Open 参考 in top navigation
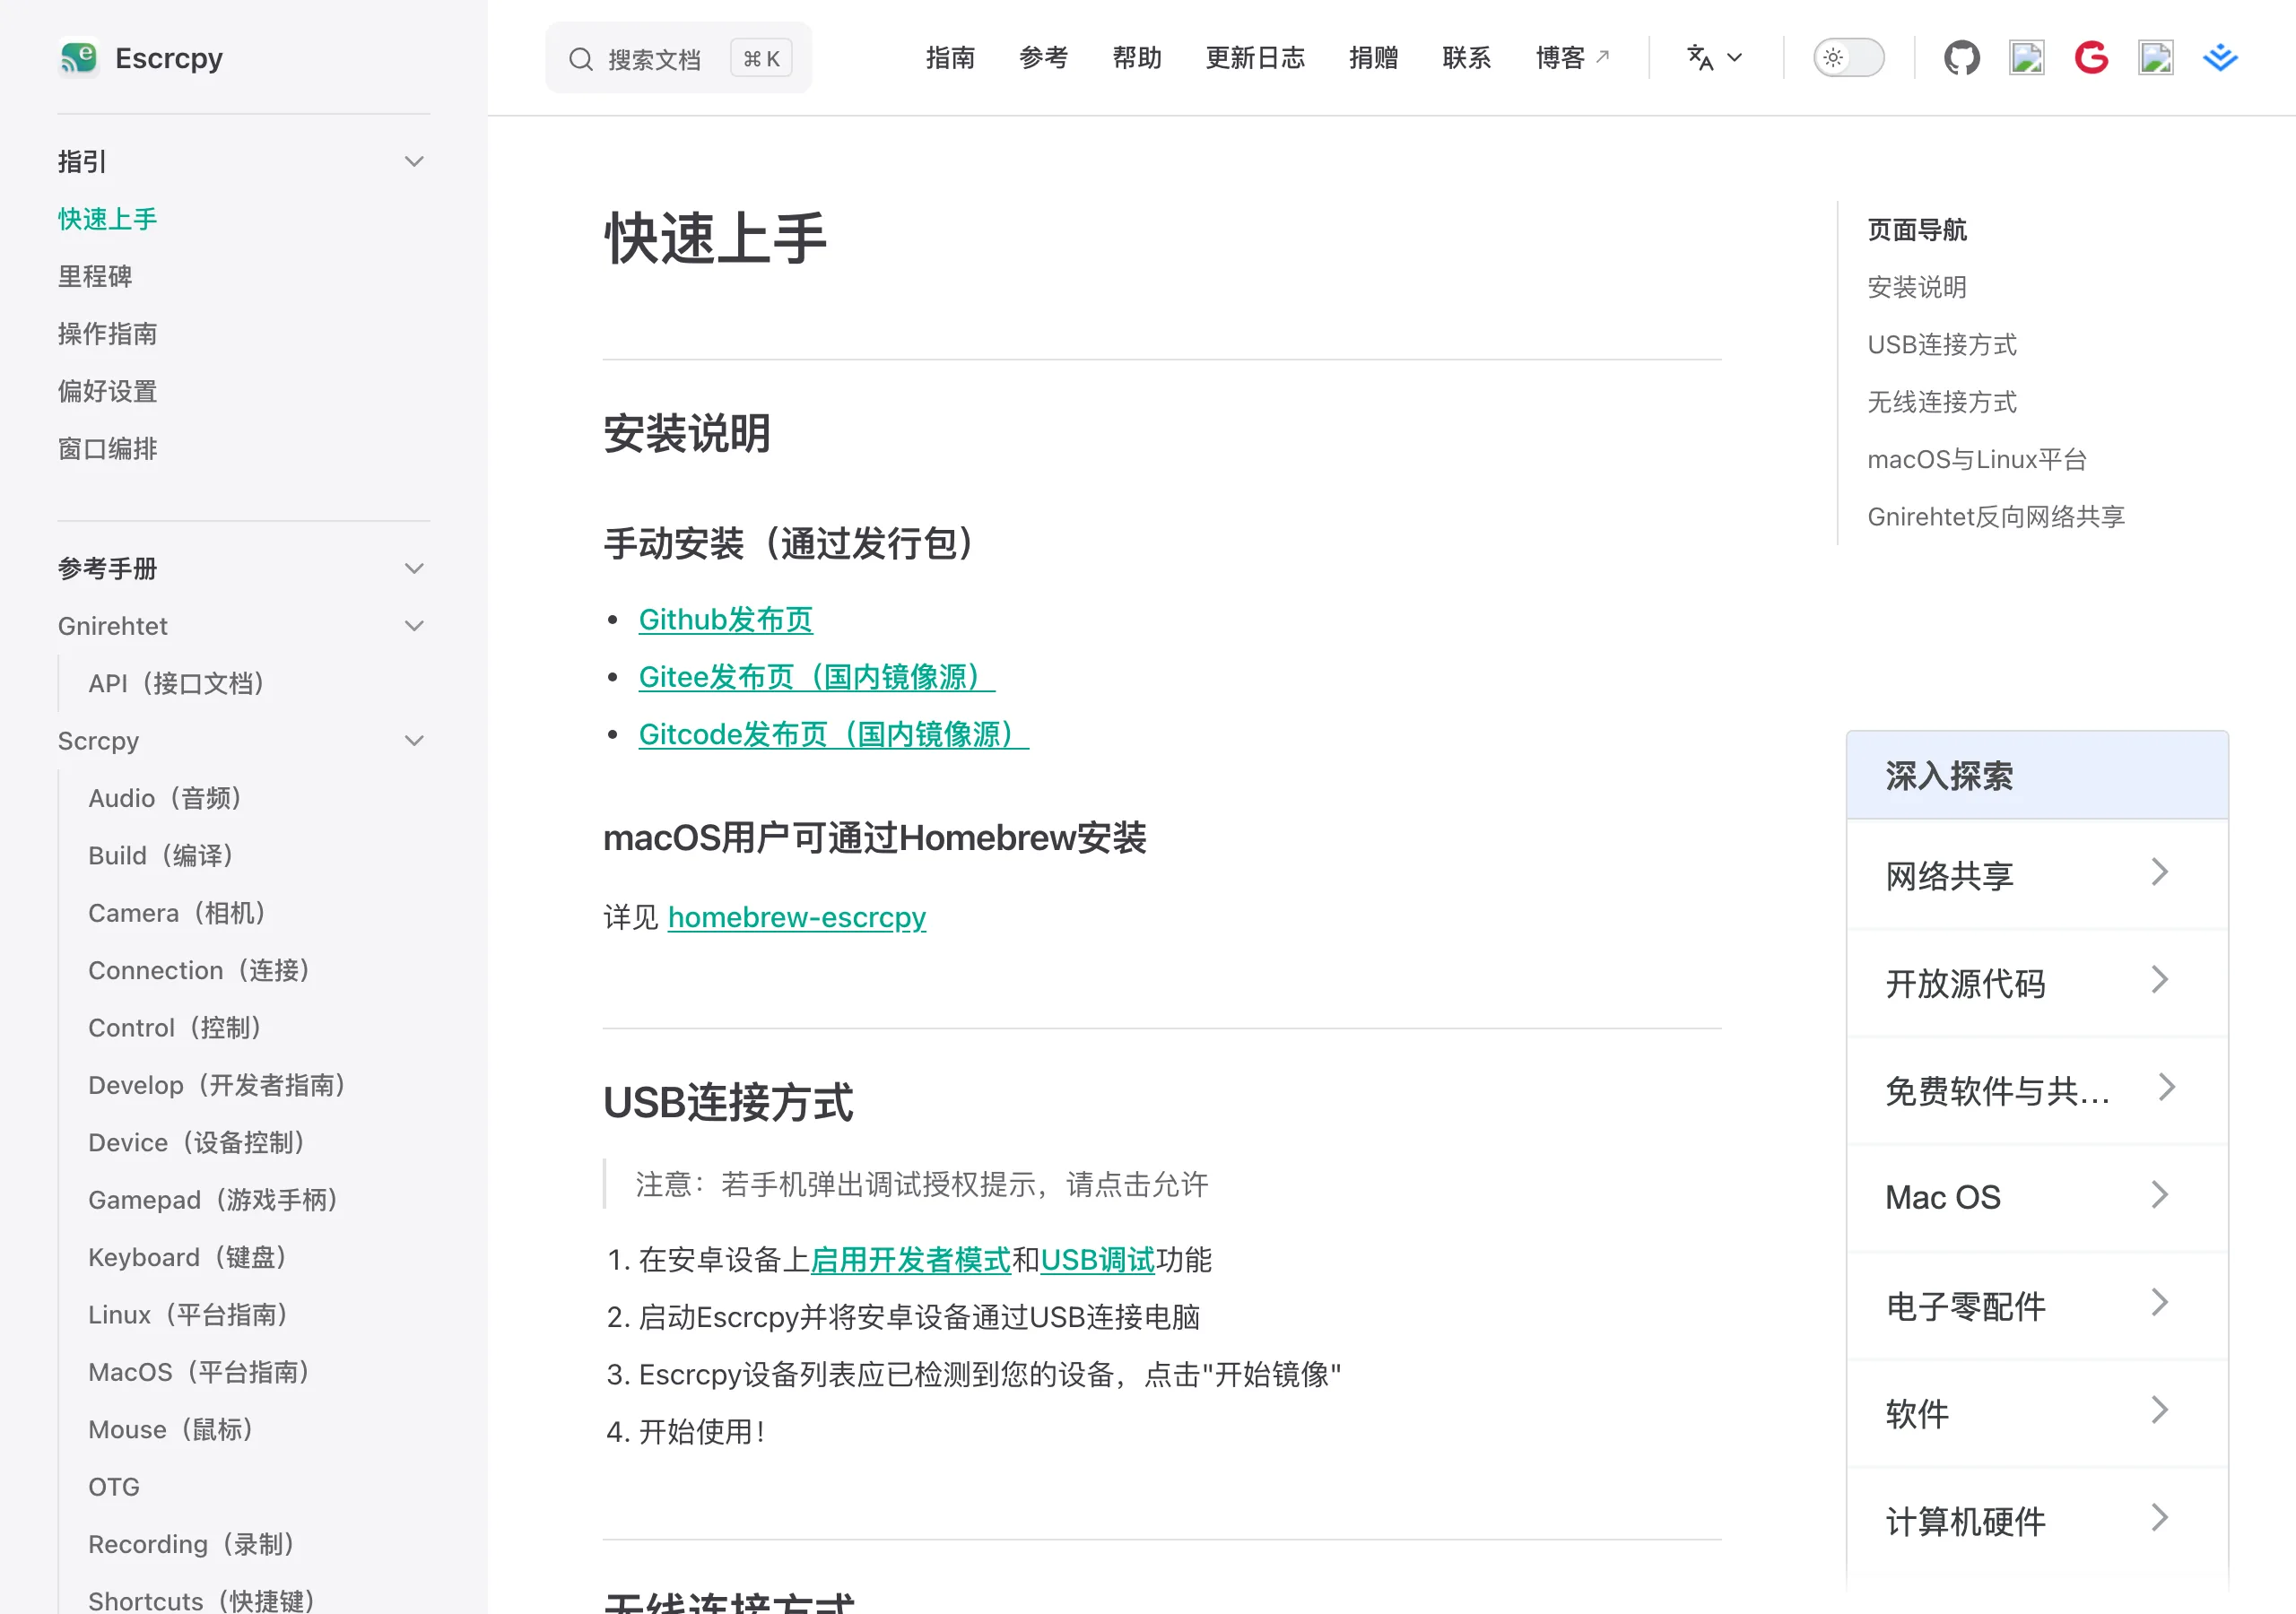Image resolution: width=2296 pixels, height=1614 pixels. [1043, 58]
